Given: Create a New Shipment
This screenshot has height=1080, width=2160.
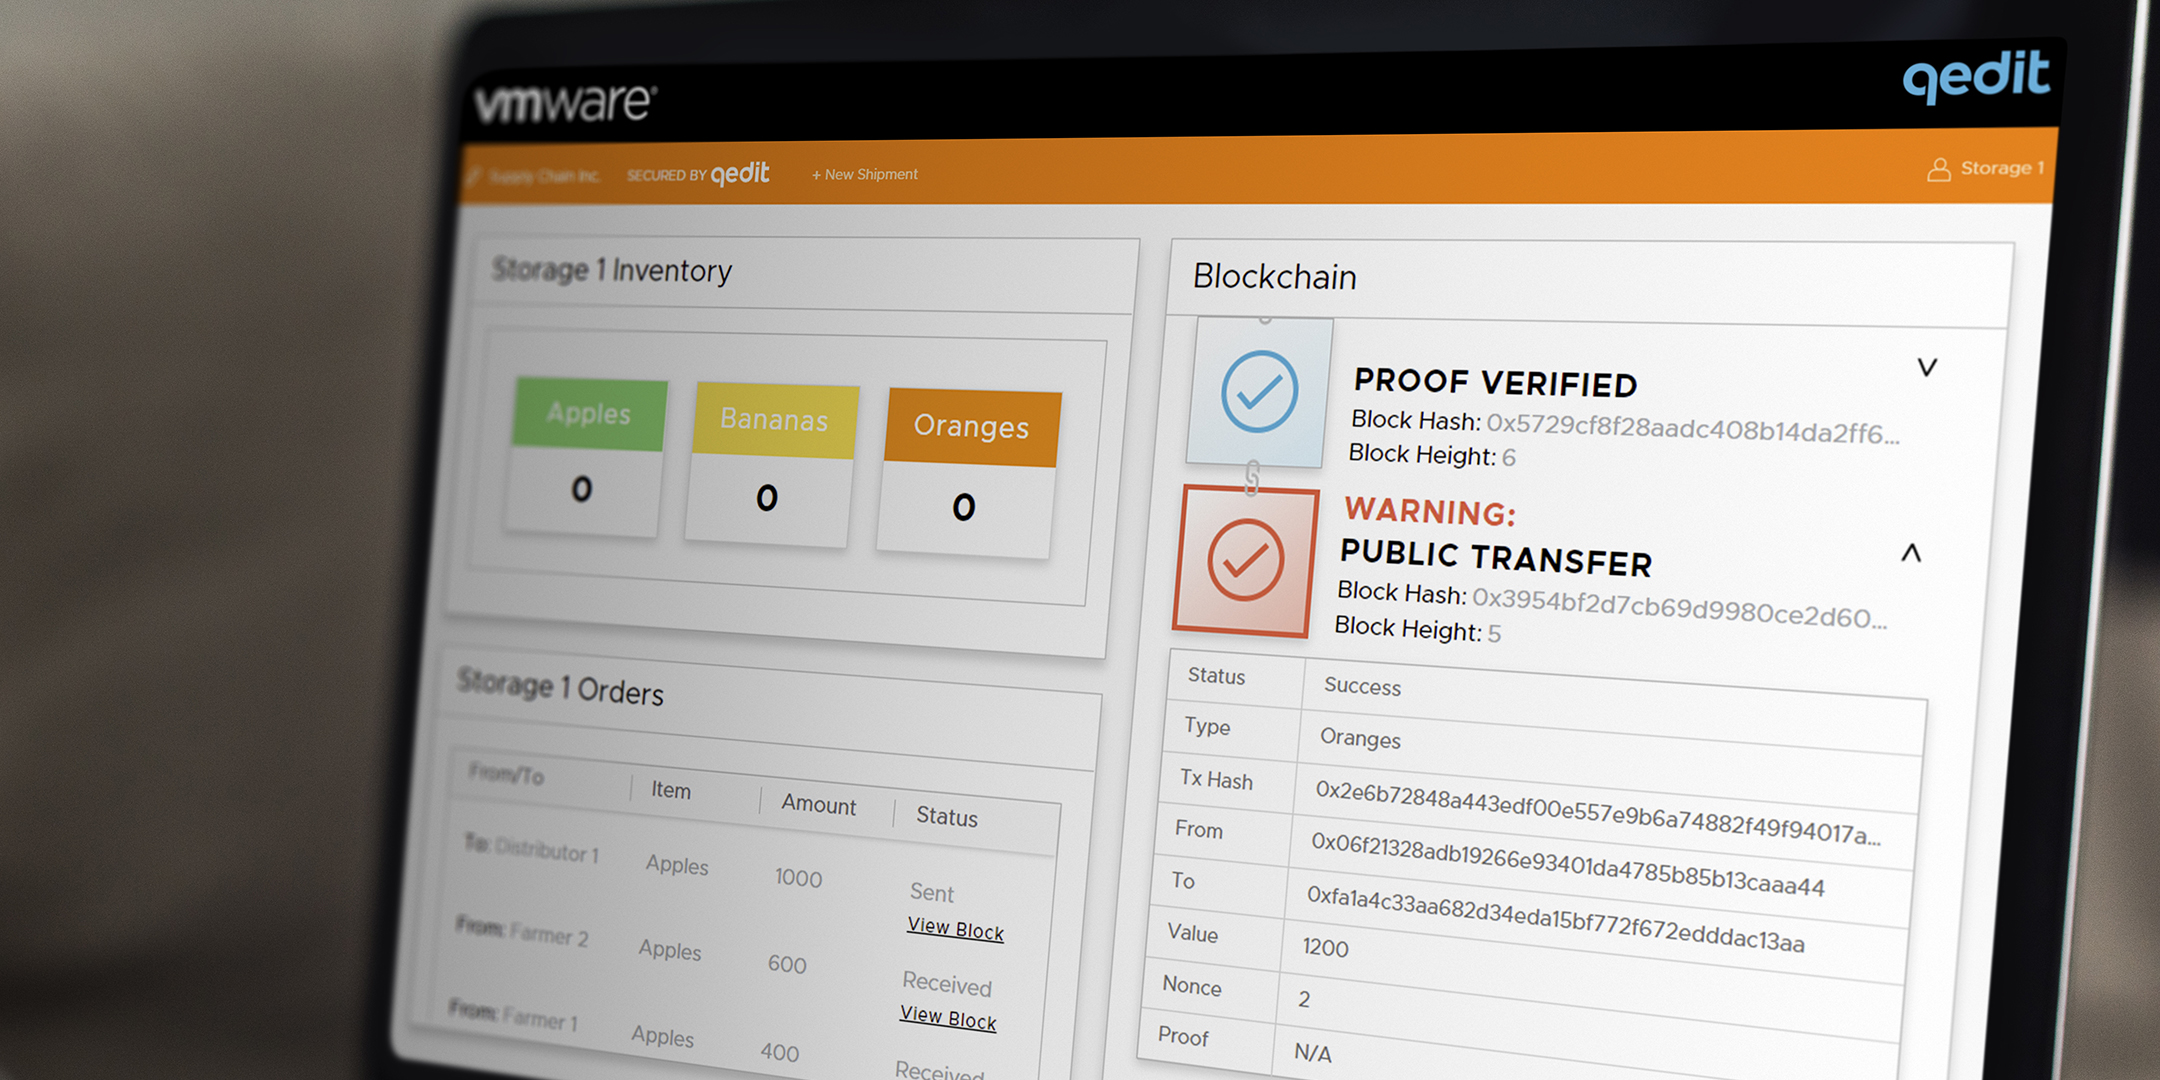Looking at the screenshot, I should 865,174.
